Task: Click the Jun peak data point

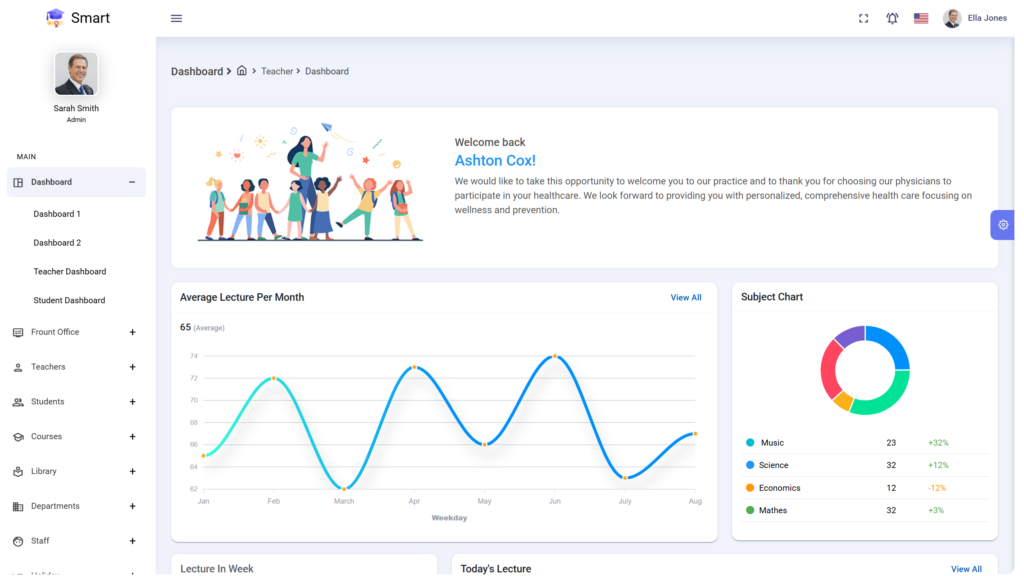Action: [554, 356]
